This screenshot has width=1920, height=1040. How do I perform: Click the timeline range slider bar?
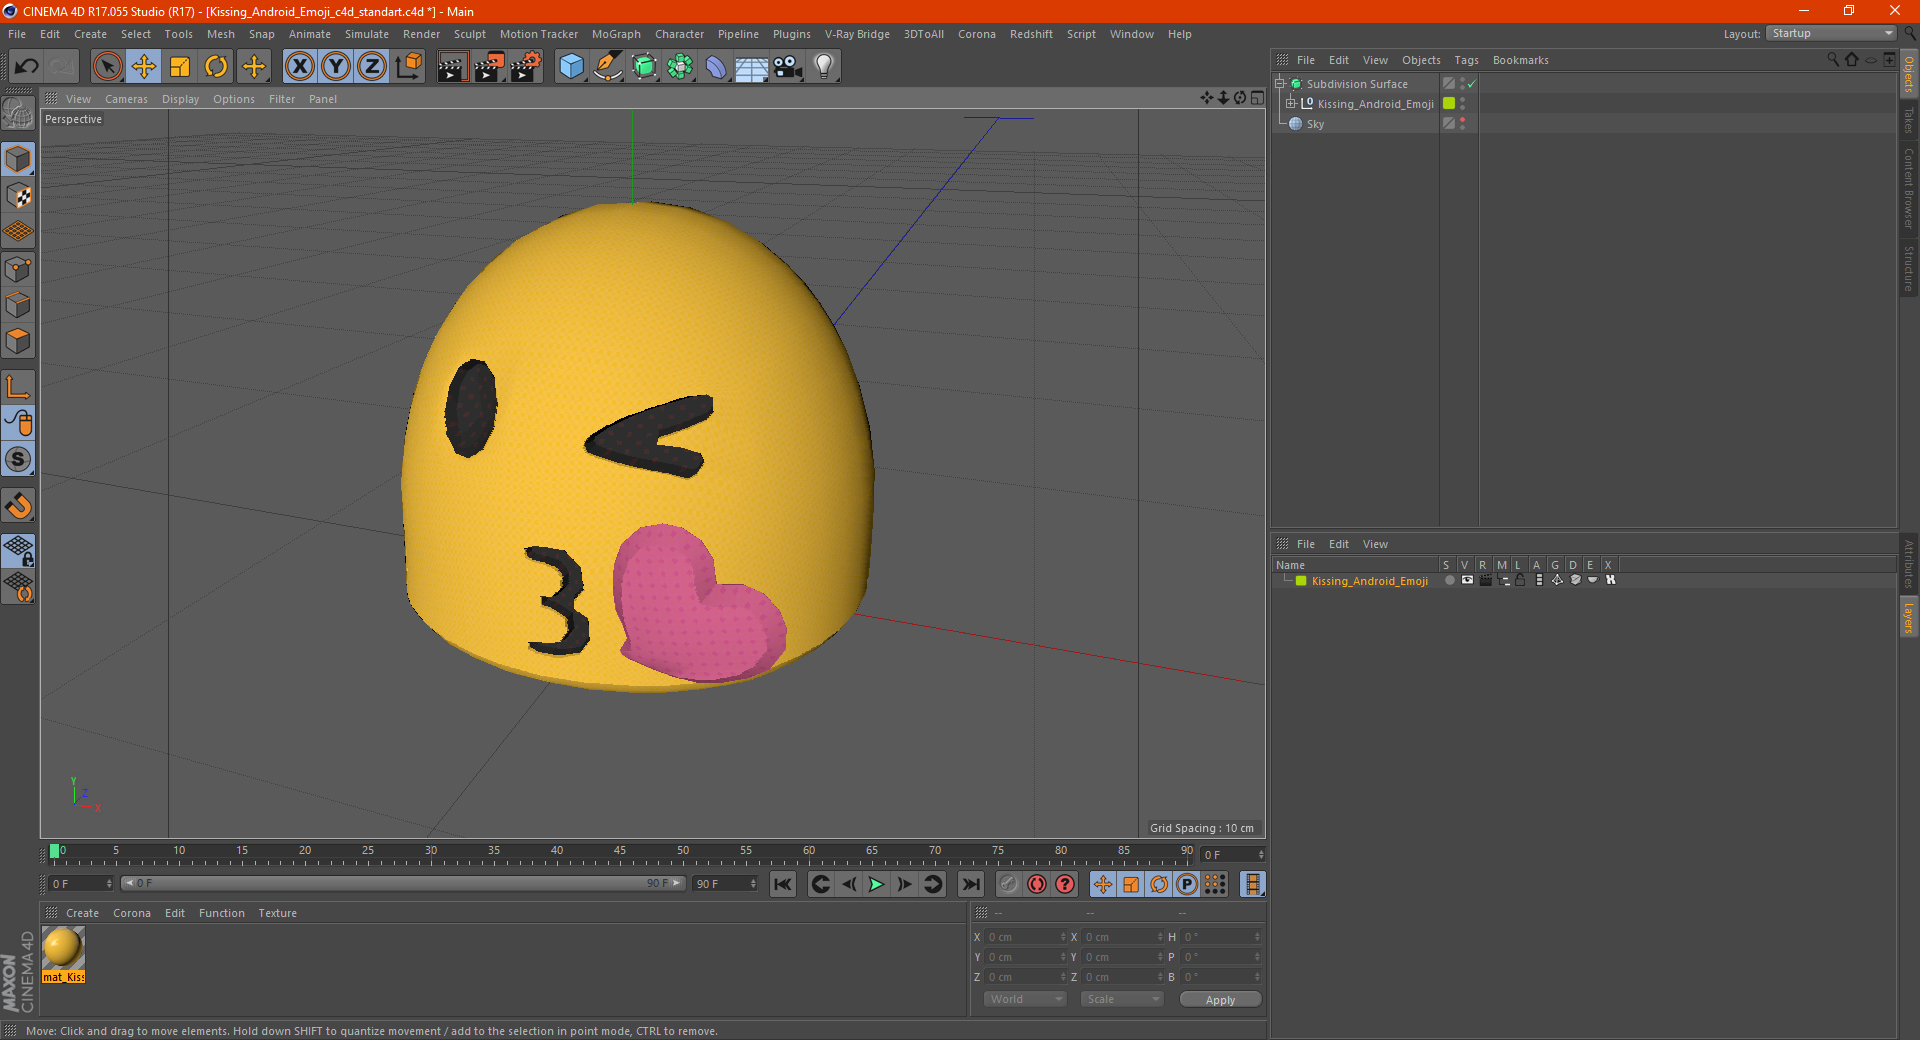[x=403, y=883]
